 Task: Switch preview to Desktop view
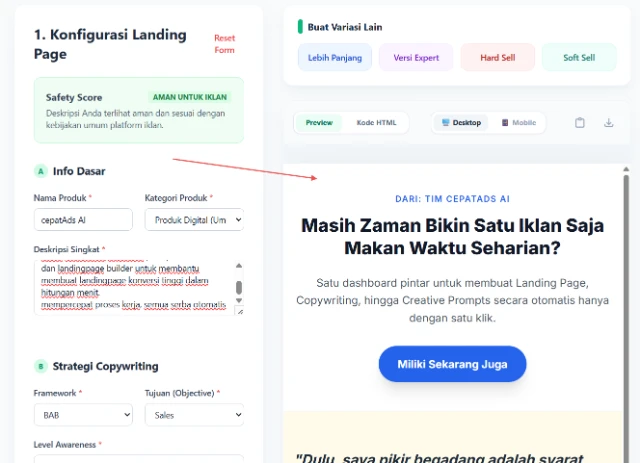(x=461, y=122)
